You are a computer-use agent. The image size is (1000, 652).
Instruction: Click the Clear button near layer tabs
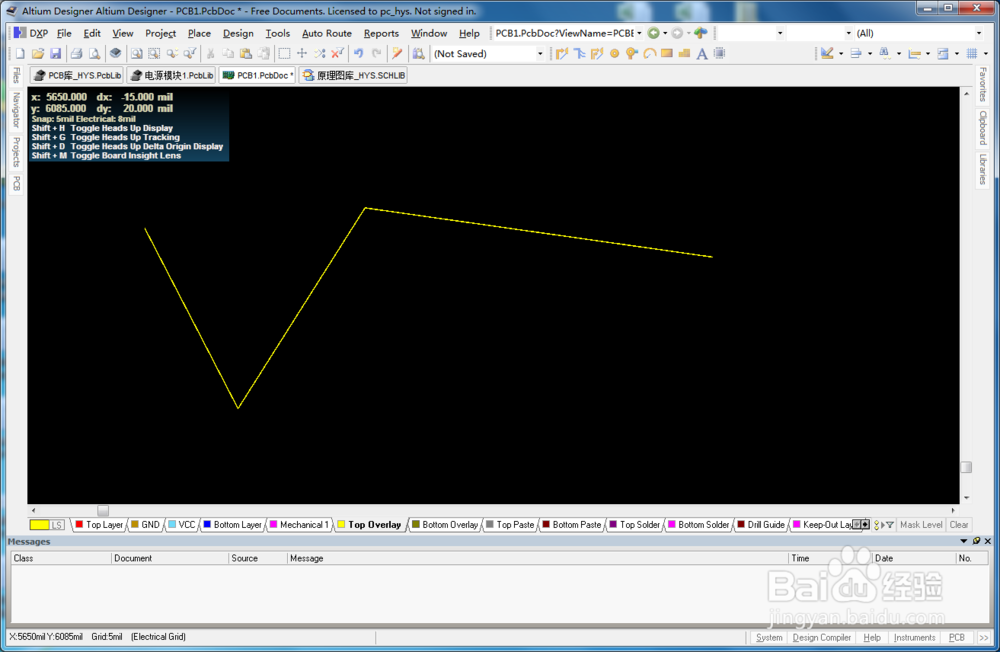(959, 524)
